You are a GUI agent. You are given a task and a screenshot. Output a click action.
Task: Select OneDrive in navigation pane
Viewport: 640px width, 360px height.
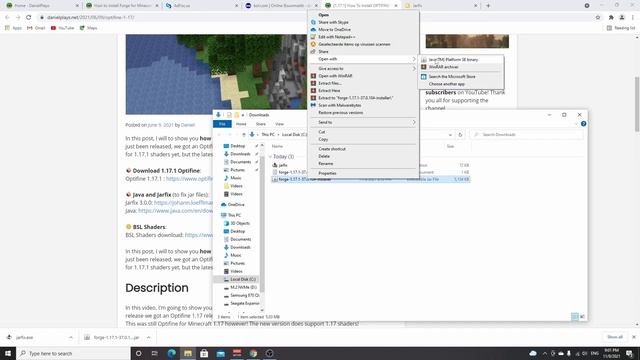tap(236, 204)
